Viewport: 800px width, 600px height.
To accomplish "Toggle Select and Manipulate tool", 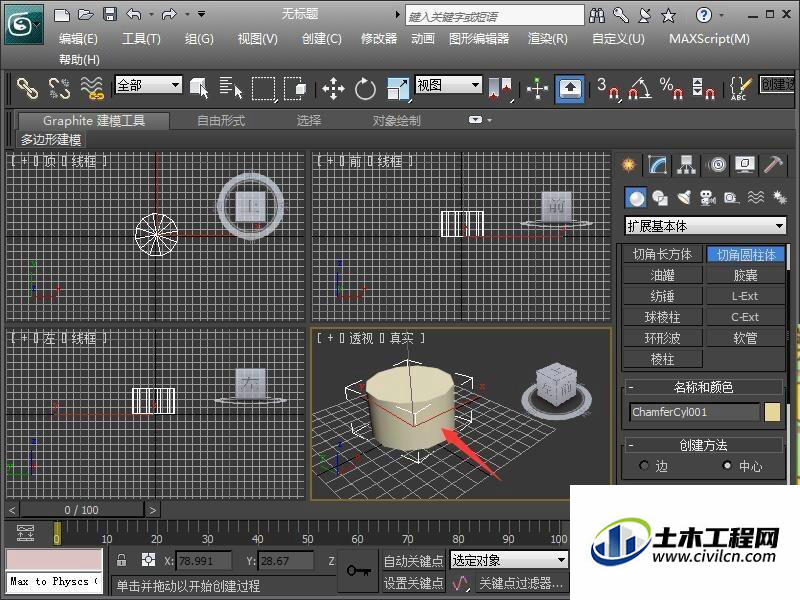I will 537,89.
